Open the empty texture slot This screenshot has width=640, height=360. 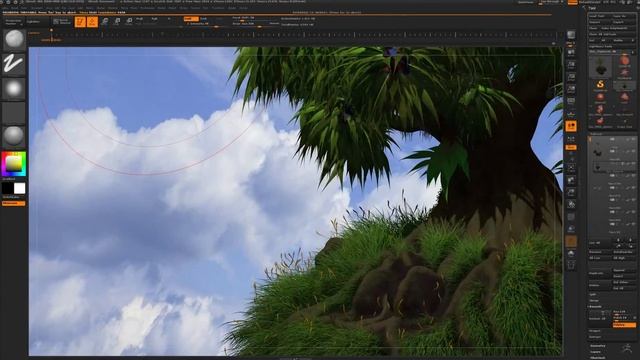pyautogui.click(x=14, y=113)
